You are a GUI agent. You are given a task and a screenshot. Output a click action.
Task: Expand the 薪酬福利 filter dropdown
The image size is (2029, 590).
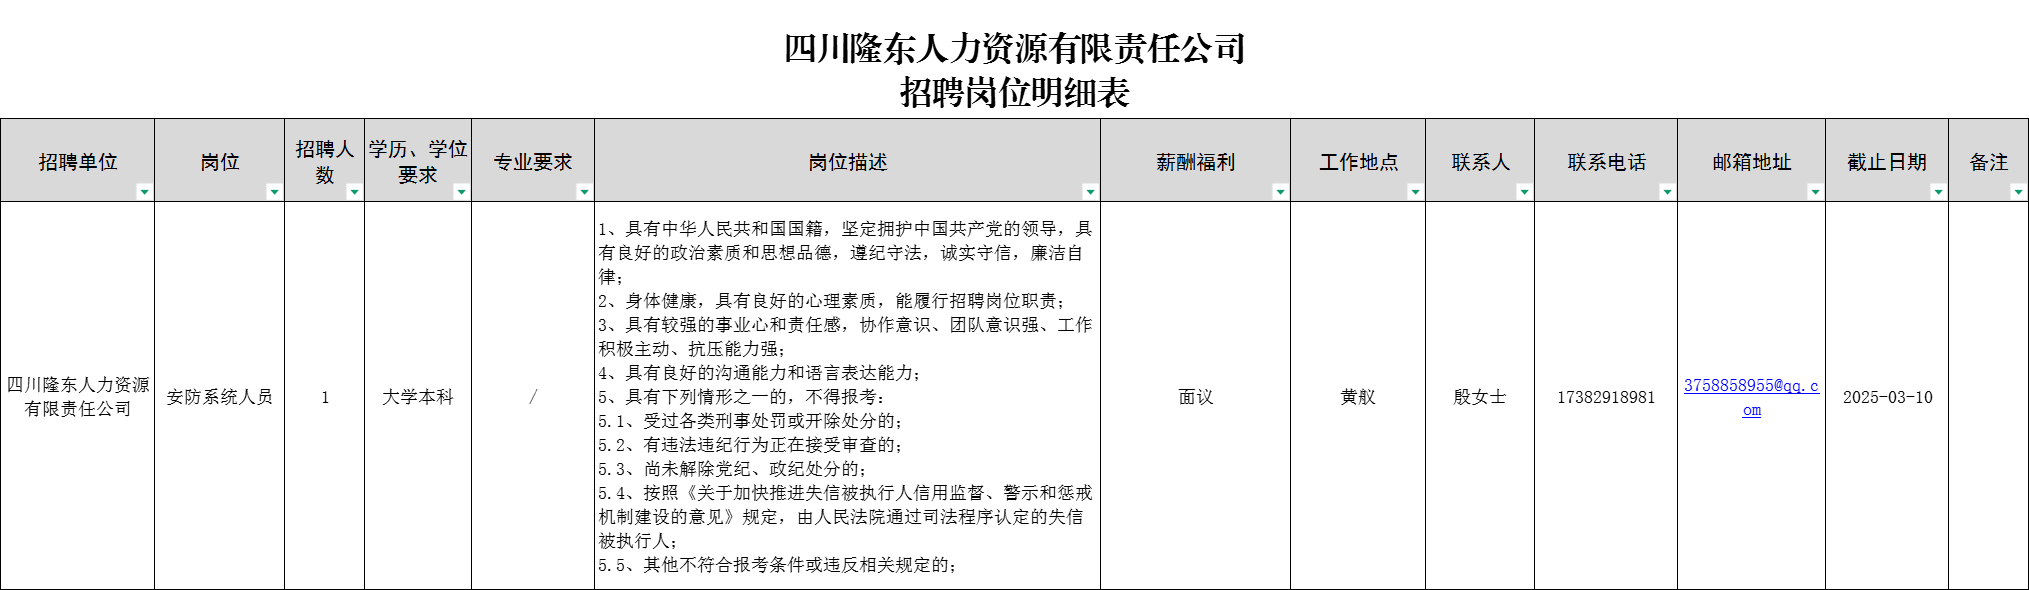[x=1280, y=192]
